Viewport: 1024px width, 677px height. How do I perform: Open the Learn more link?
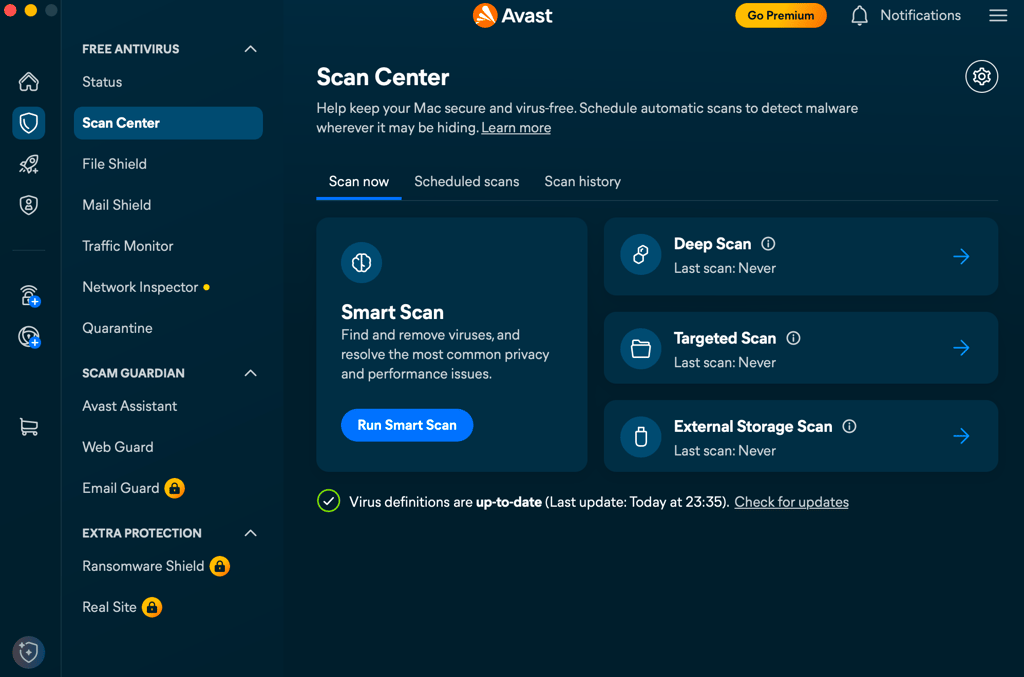(516, 128)
